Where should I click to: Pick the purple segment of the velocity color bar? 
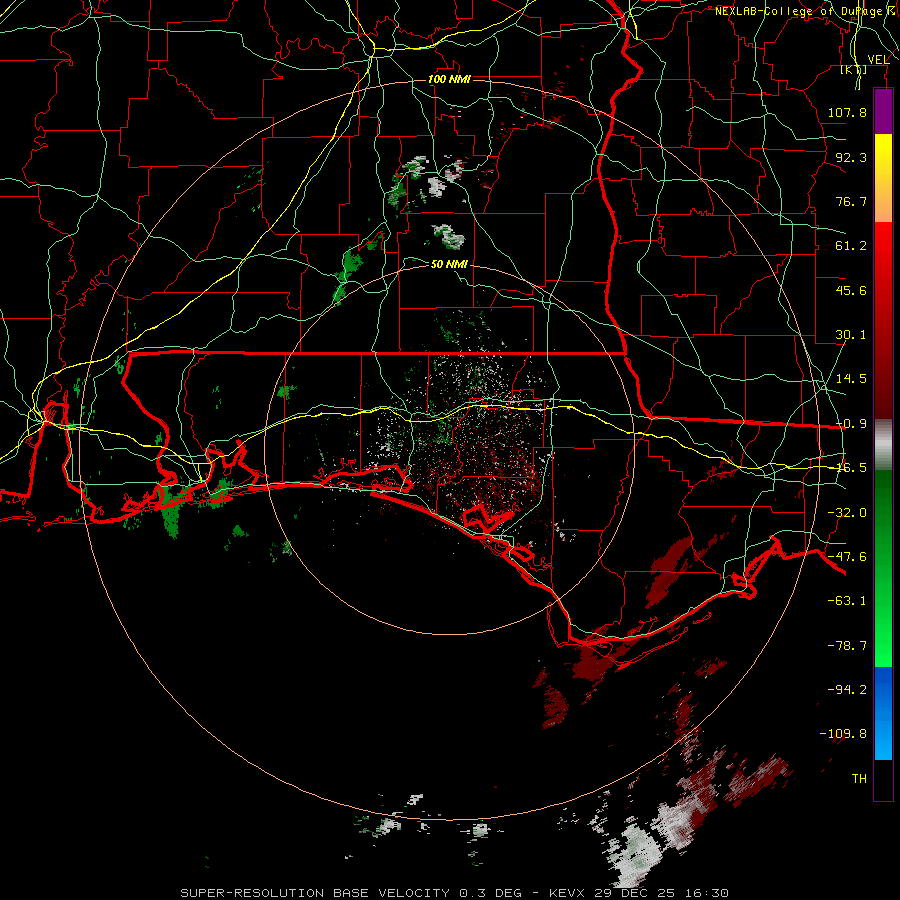883,111
